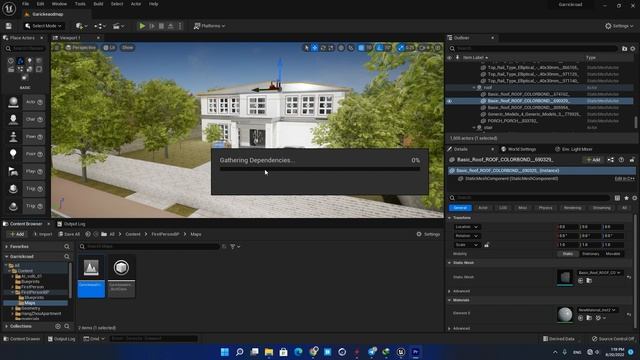Screen dimensions: 640x360
Task: Select the Rendering filter in Details
Action: (572, 208)
